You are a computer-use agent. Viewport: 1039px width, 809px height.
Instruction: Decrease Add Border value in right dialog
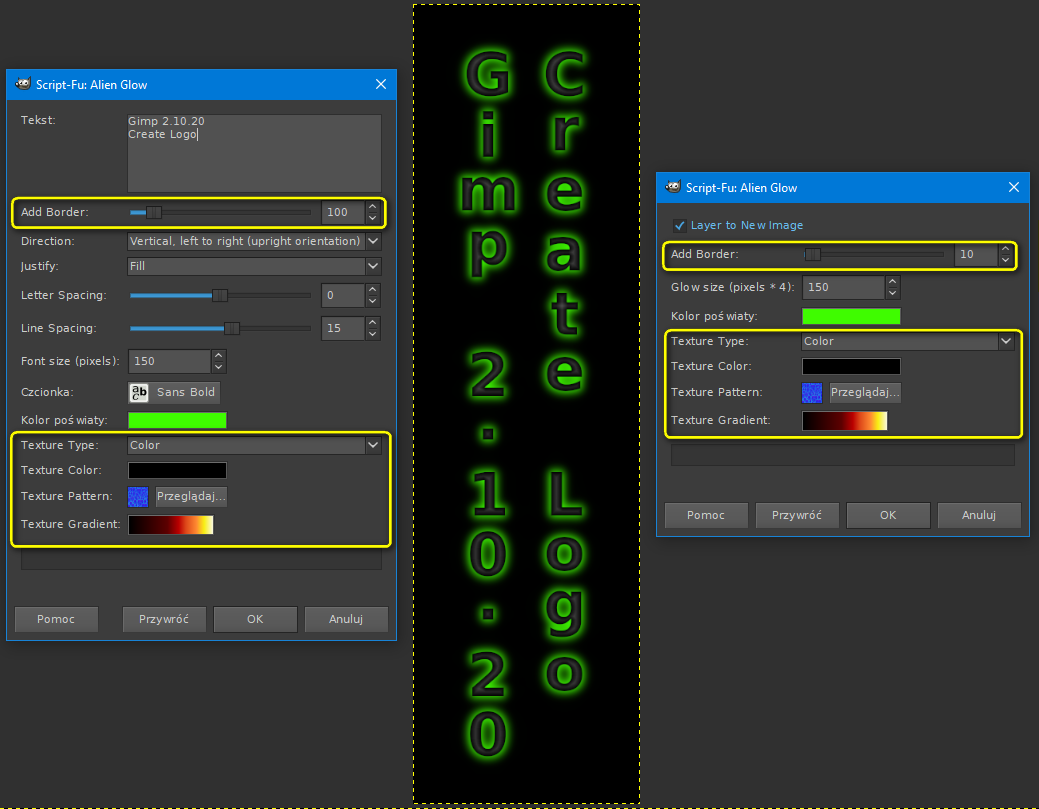1005,260
